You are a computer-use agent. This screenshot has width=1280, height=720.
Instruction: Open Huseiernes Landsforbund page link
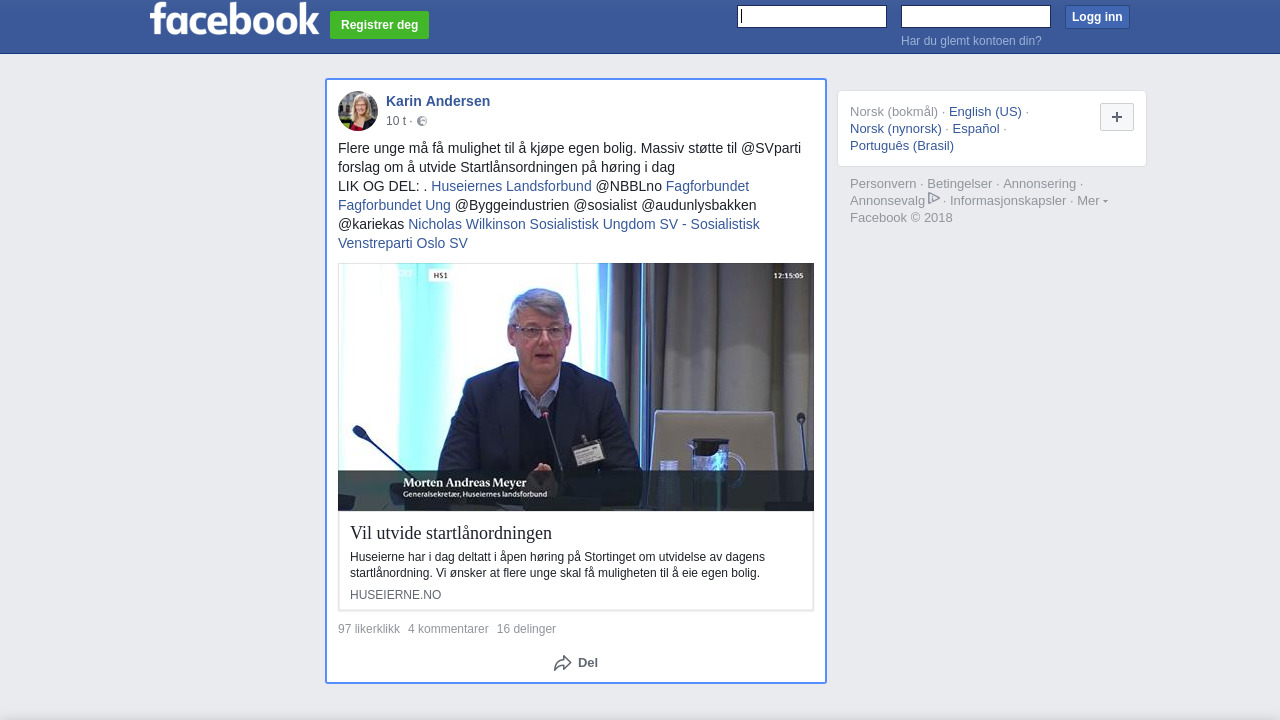(511, 186)
